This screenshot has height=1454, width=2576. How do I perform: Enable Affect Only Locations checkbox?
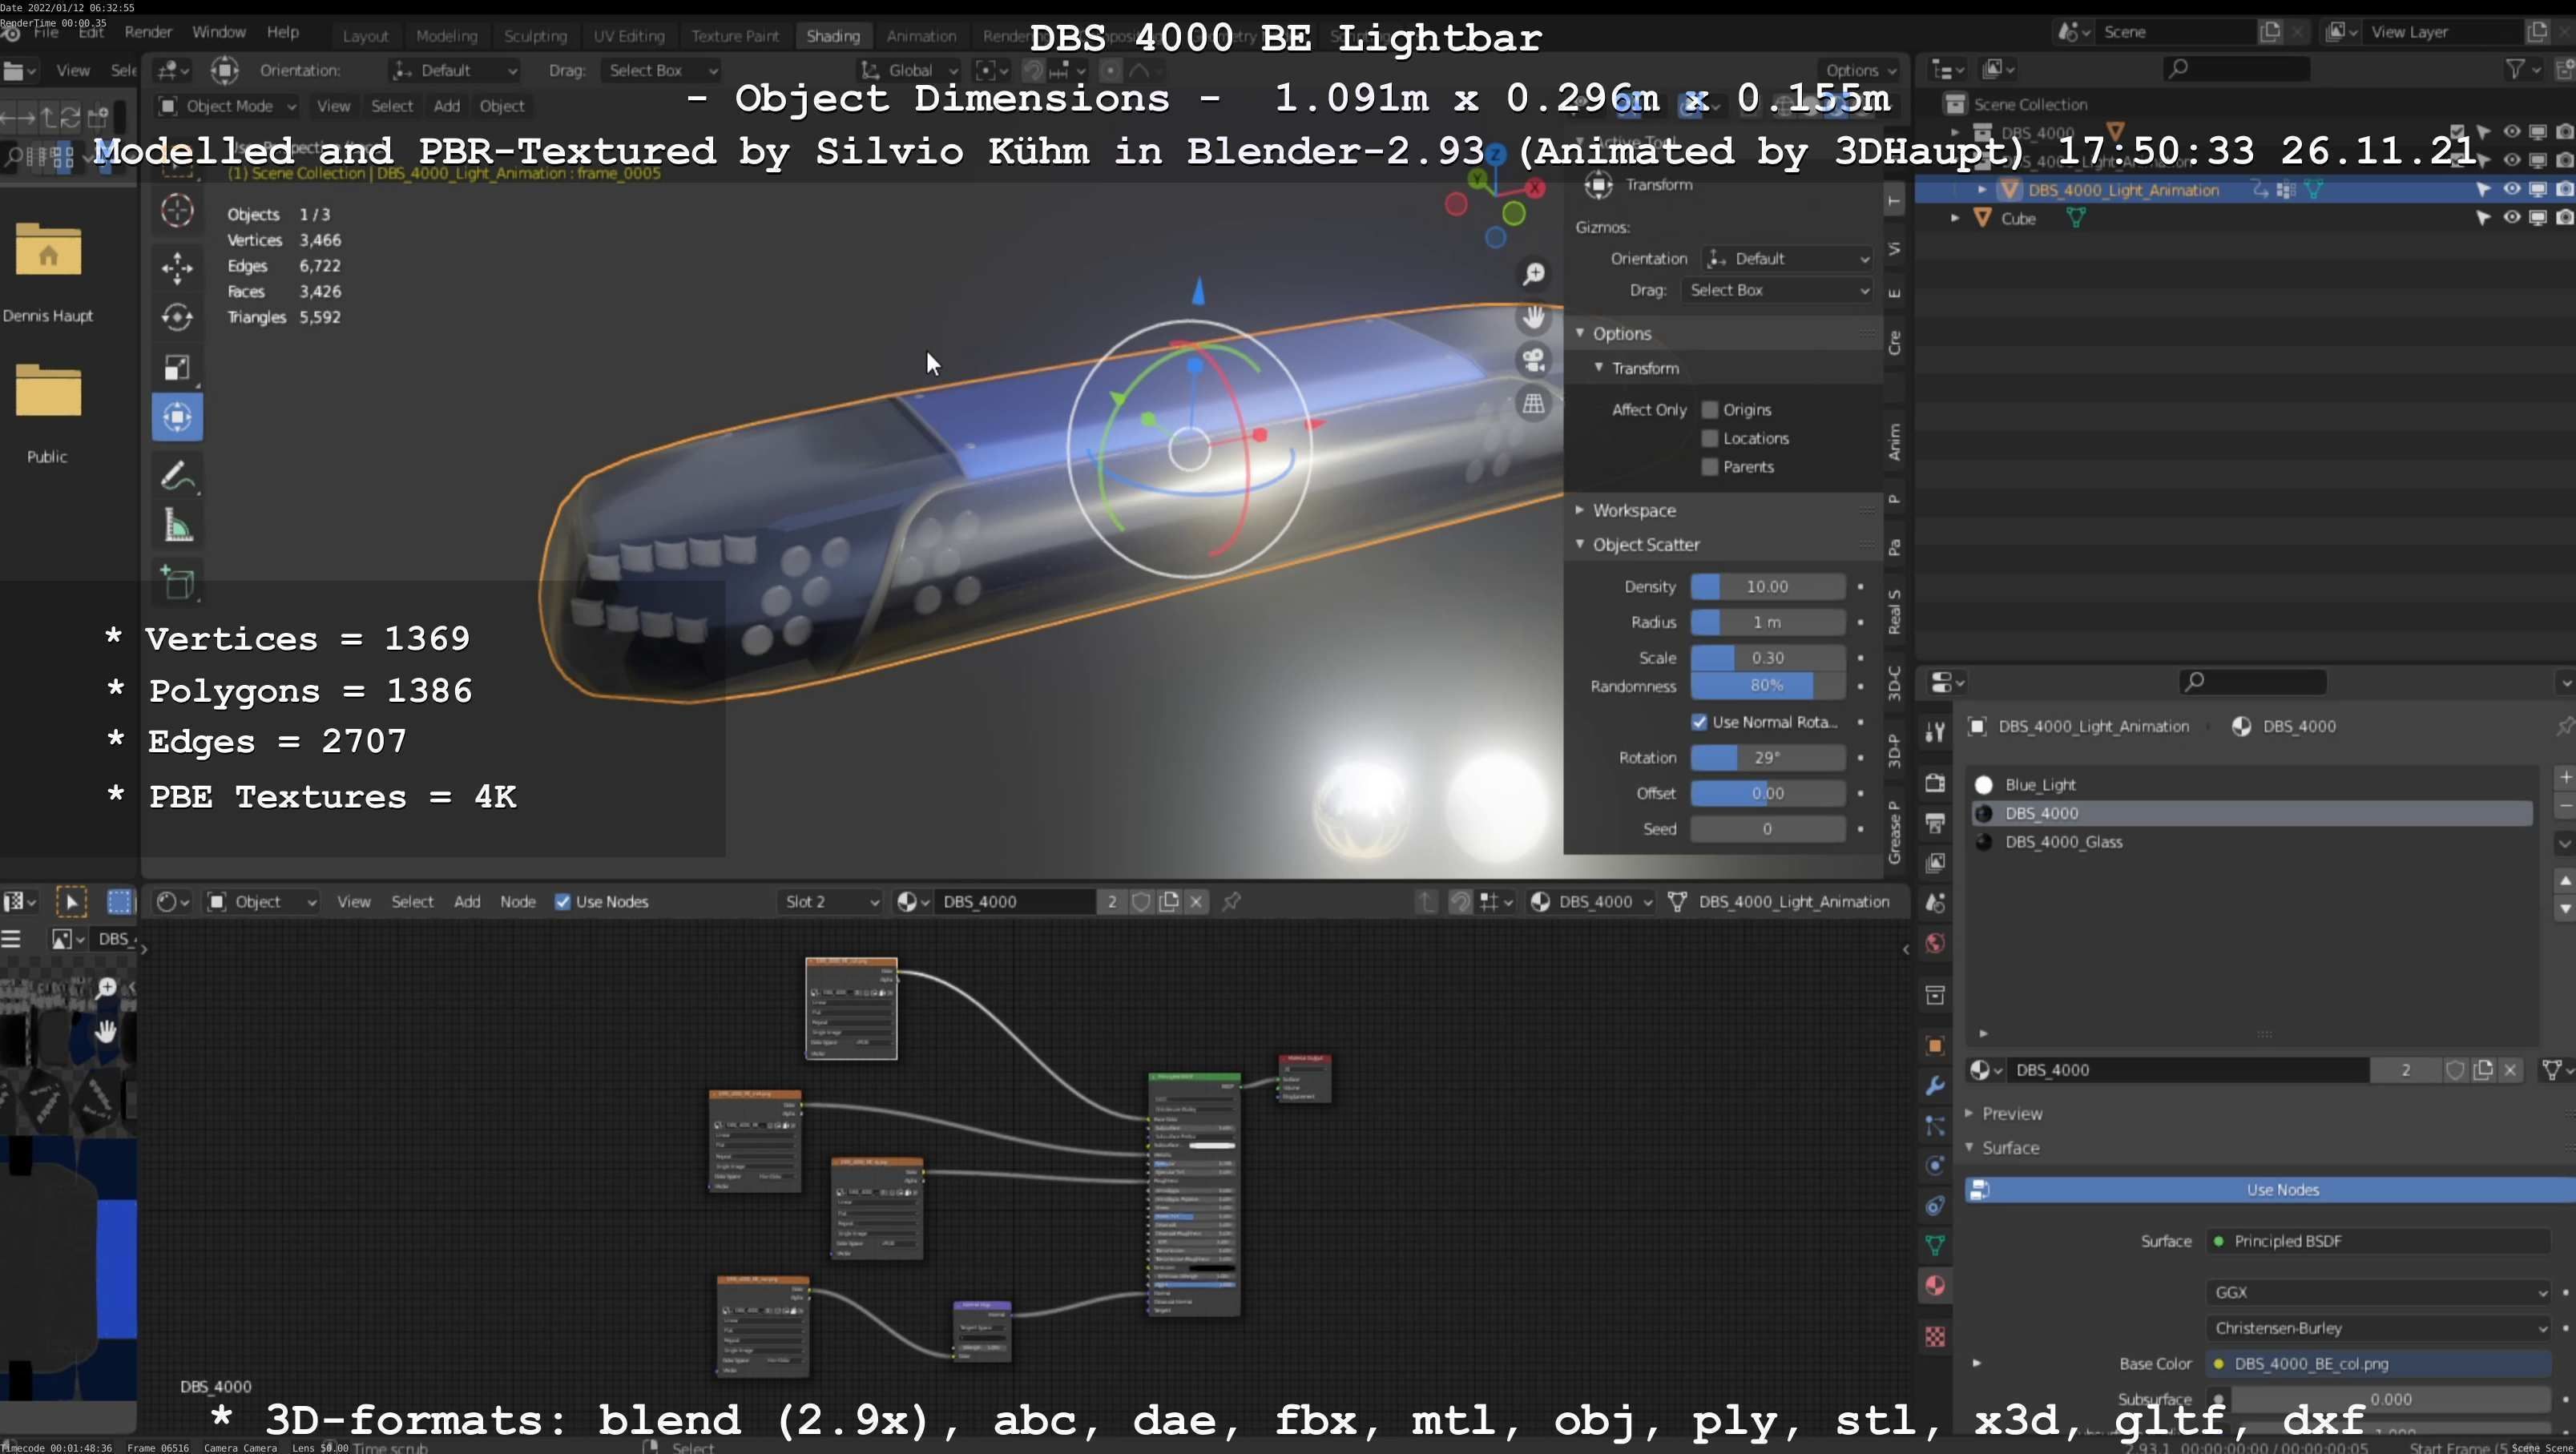(x=1710, y=438)
